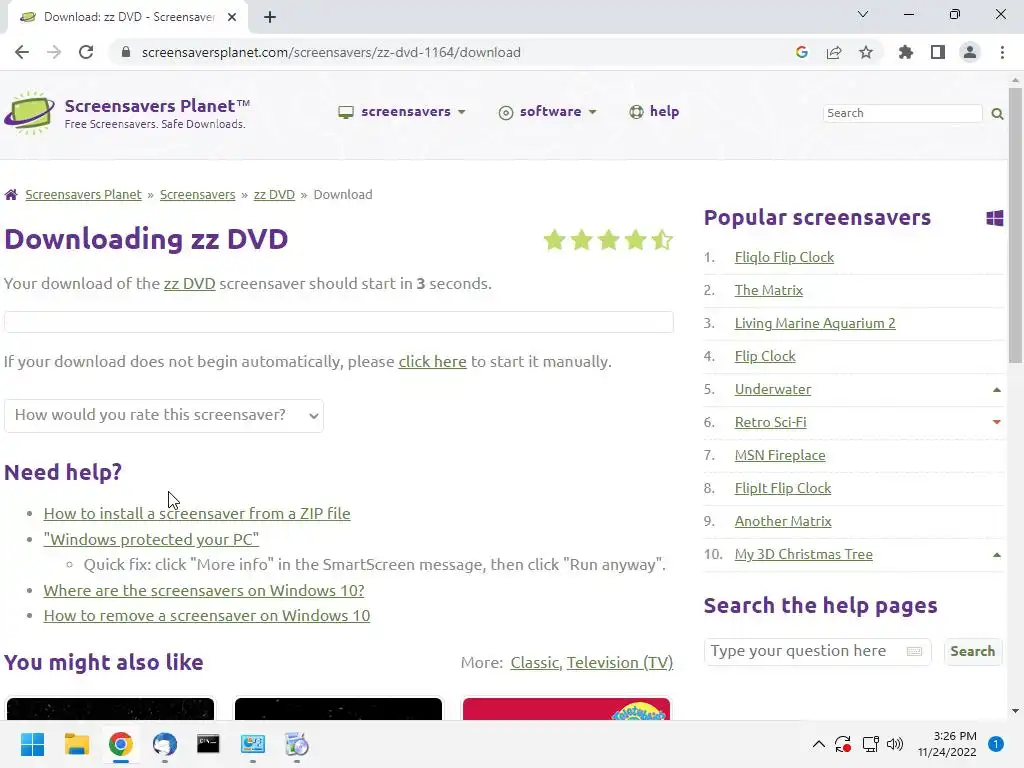The height and width of the screenshot is (768, 1024).
Task: Expand the screensavers navigation menu
Action: tap(402, 112)
